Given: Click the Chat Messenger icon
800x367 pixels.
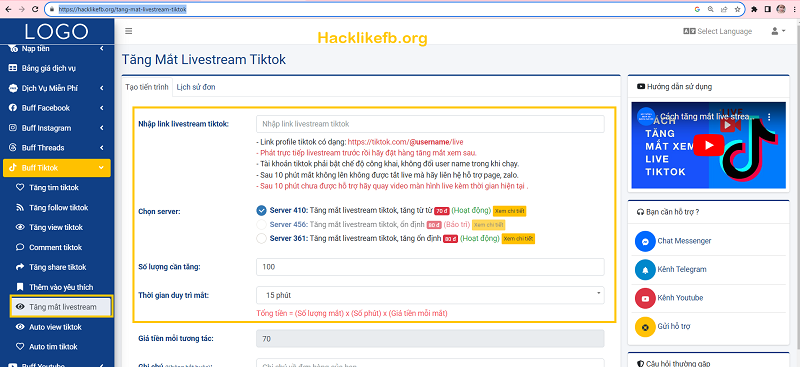Looking at the screenshot, I should pos(645,241).
